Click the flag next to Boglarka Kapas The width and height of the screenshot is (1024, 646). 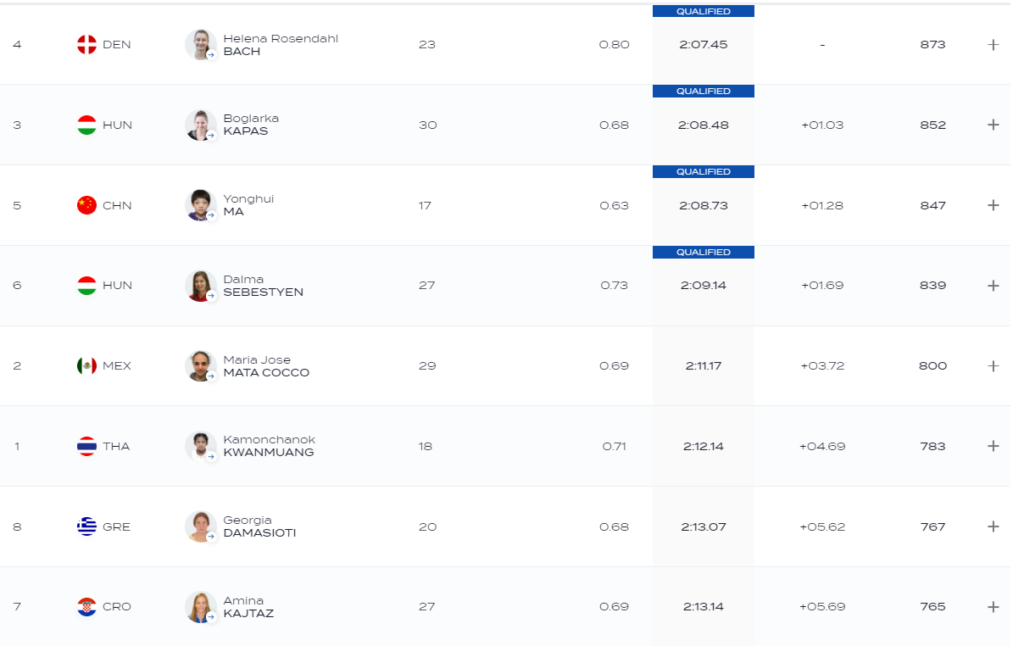click(x=87, y=125)
